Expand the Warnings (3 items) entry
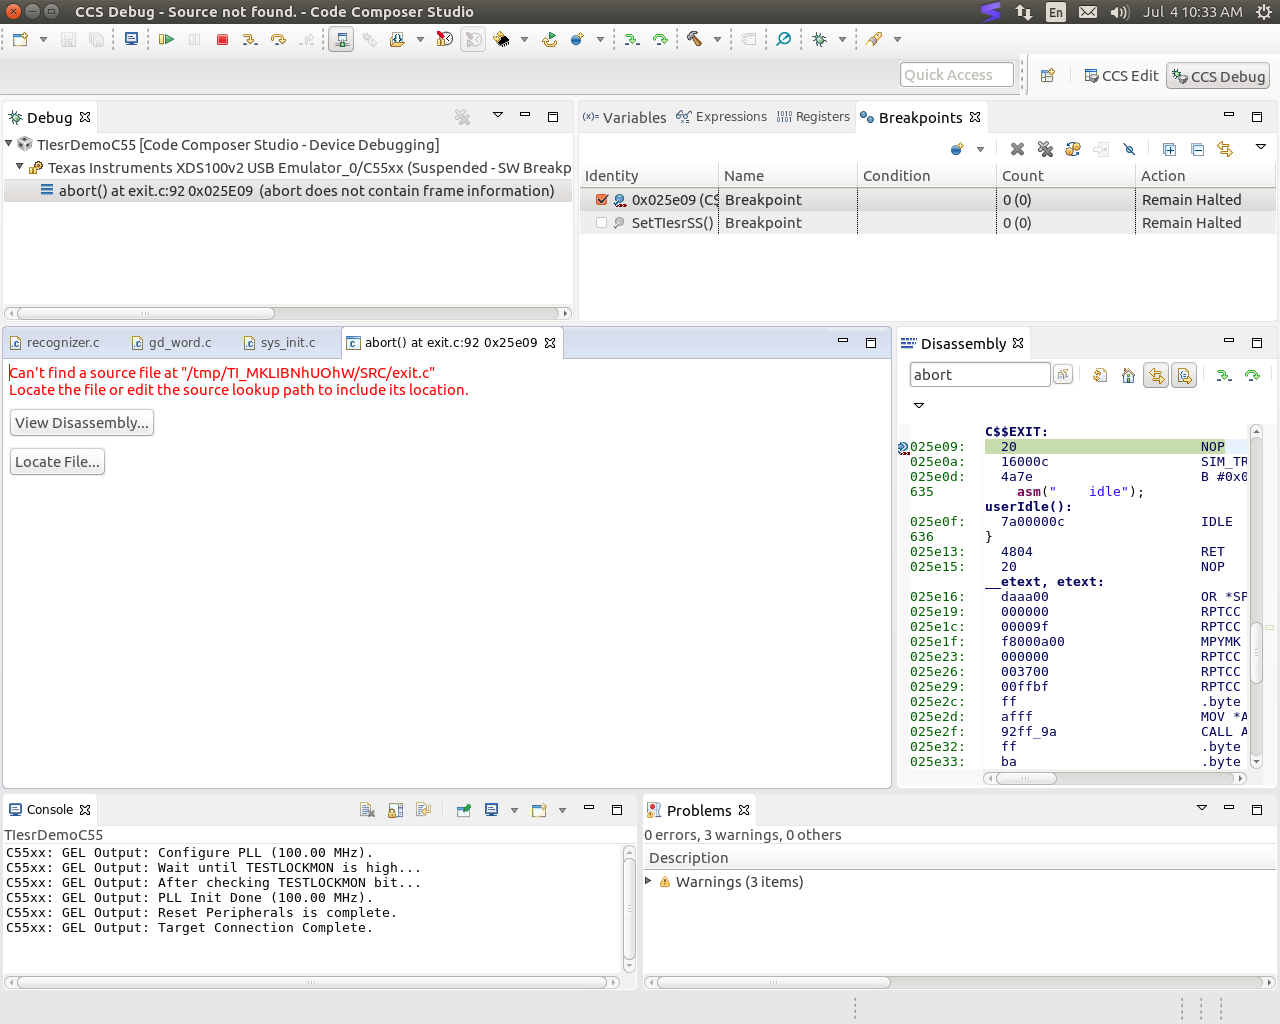Screen dimensions: 1280x1024 pyautogui.click(x=649, y=881)
